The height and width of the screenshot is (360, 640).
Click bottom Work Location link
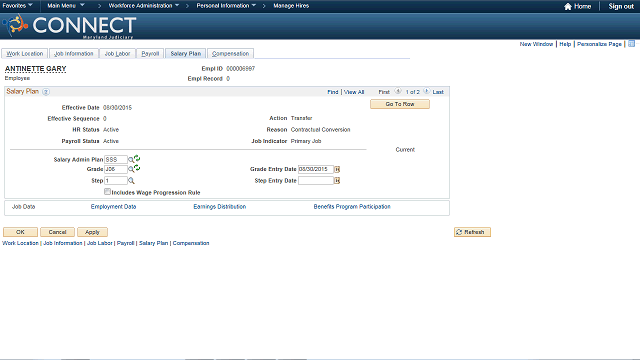(20, 243)
